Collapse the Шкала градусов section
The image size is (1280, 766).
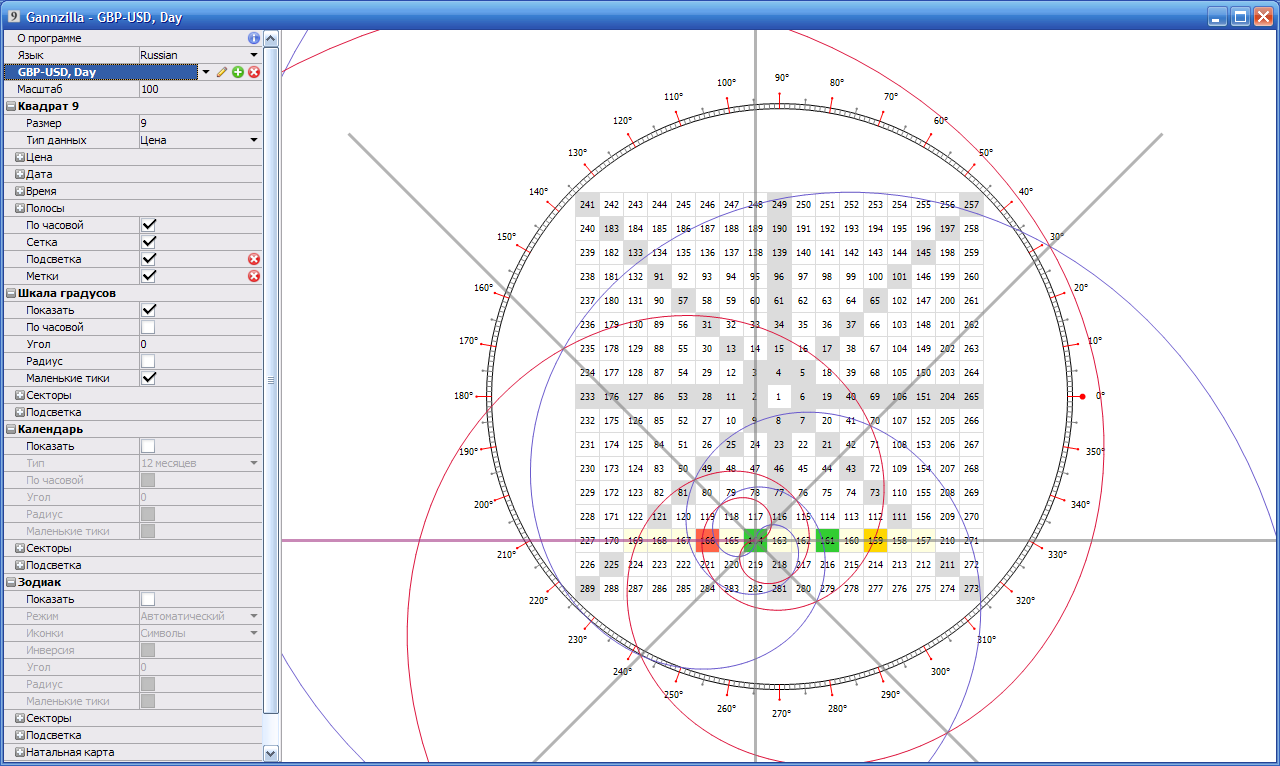[10, 293]
